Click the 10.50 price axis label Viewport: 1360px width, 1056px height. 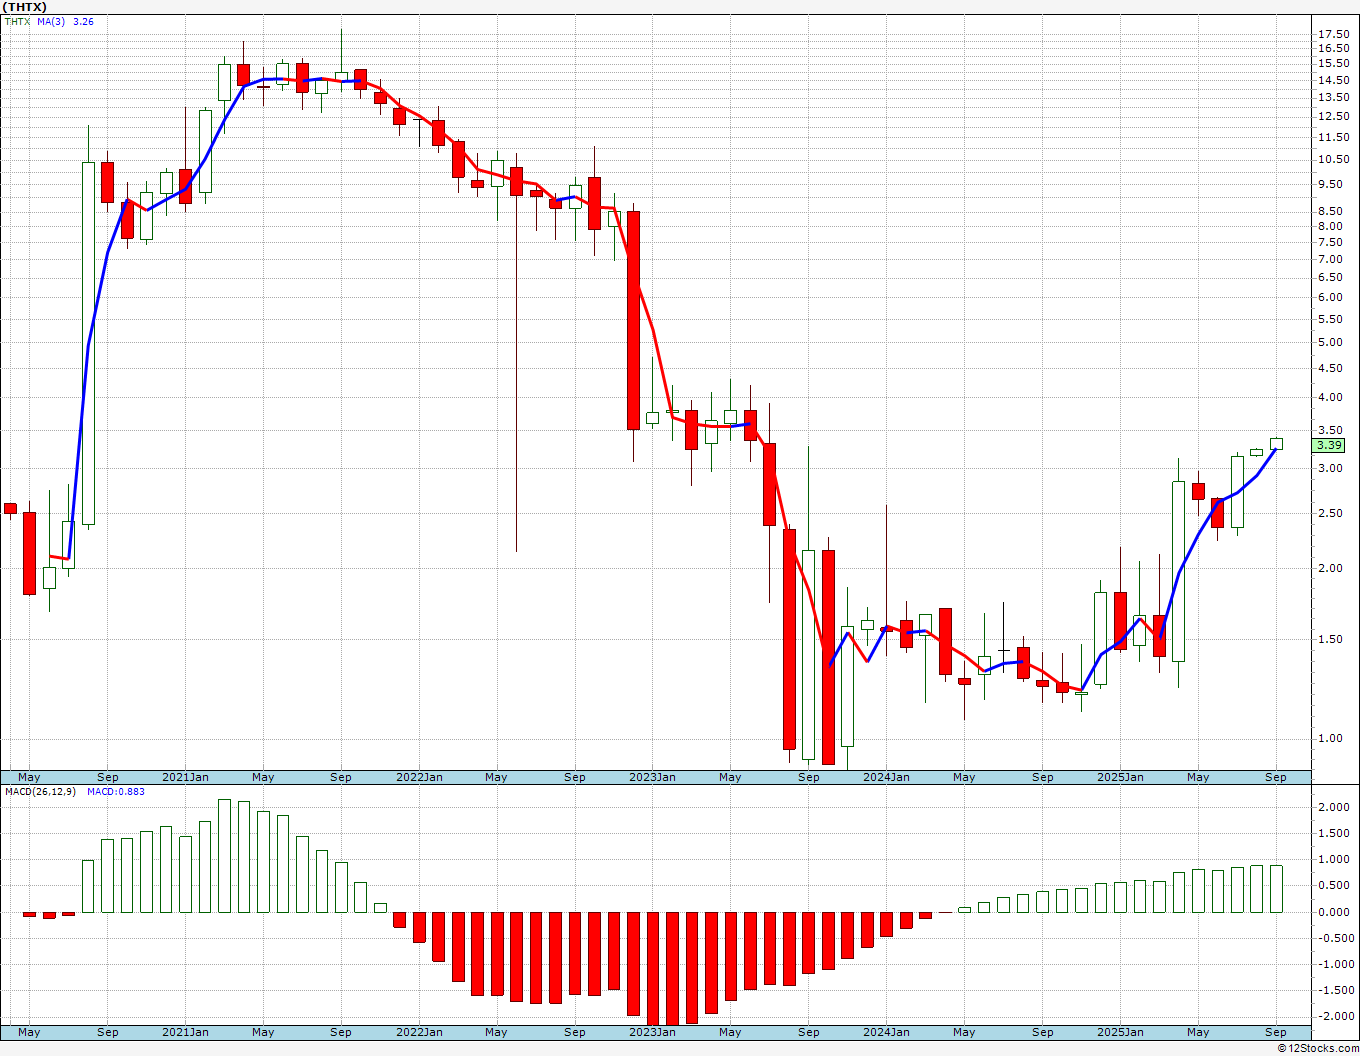[1333, 159]
